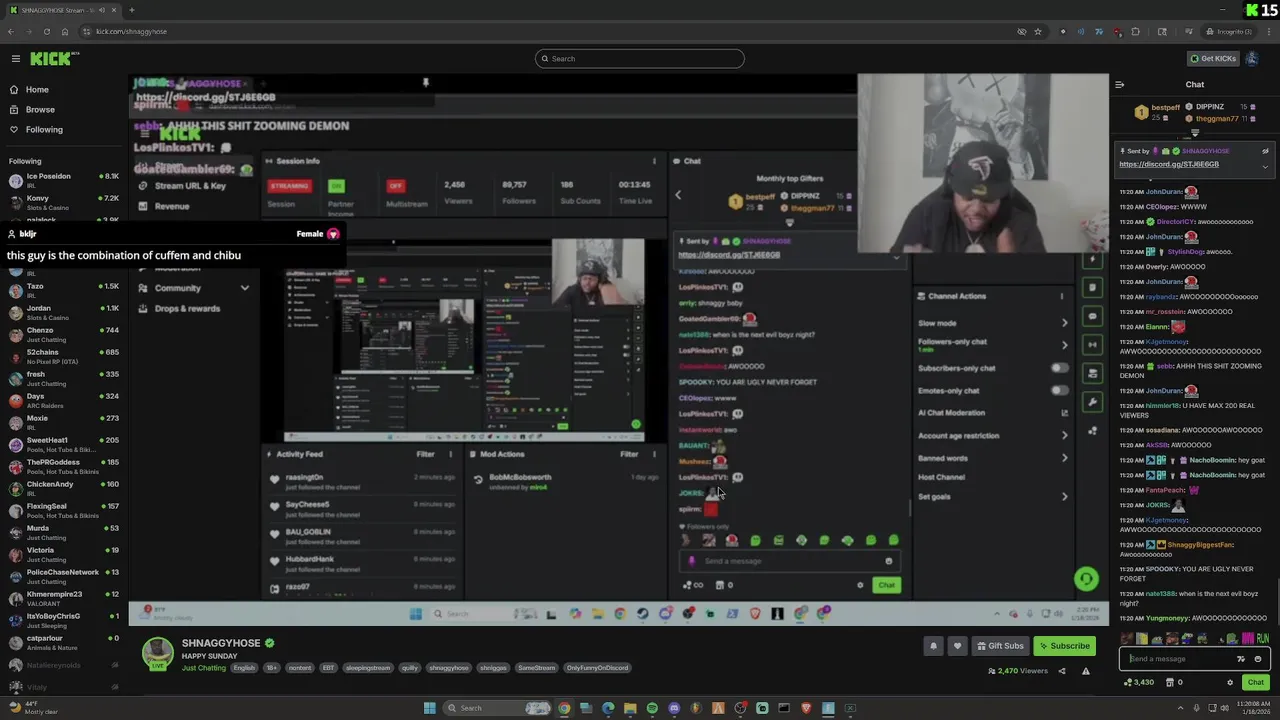Bookmark this page with the star icon
1280x720 pixels.
[1037, 31]
